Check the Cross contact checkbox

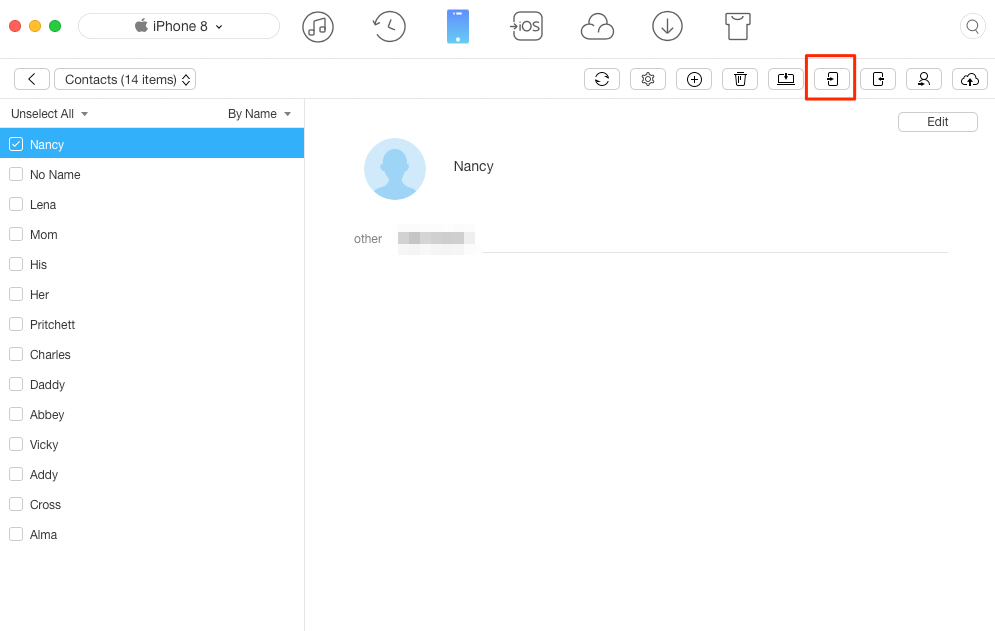pos(16,504)
